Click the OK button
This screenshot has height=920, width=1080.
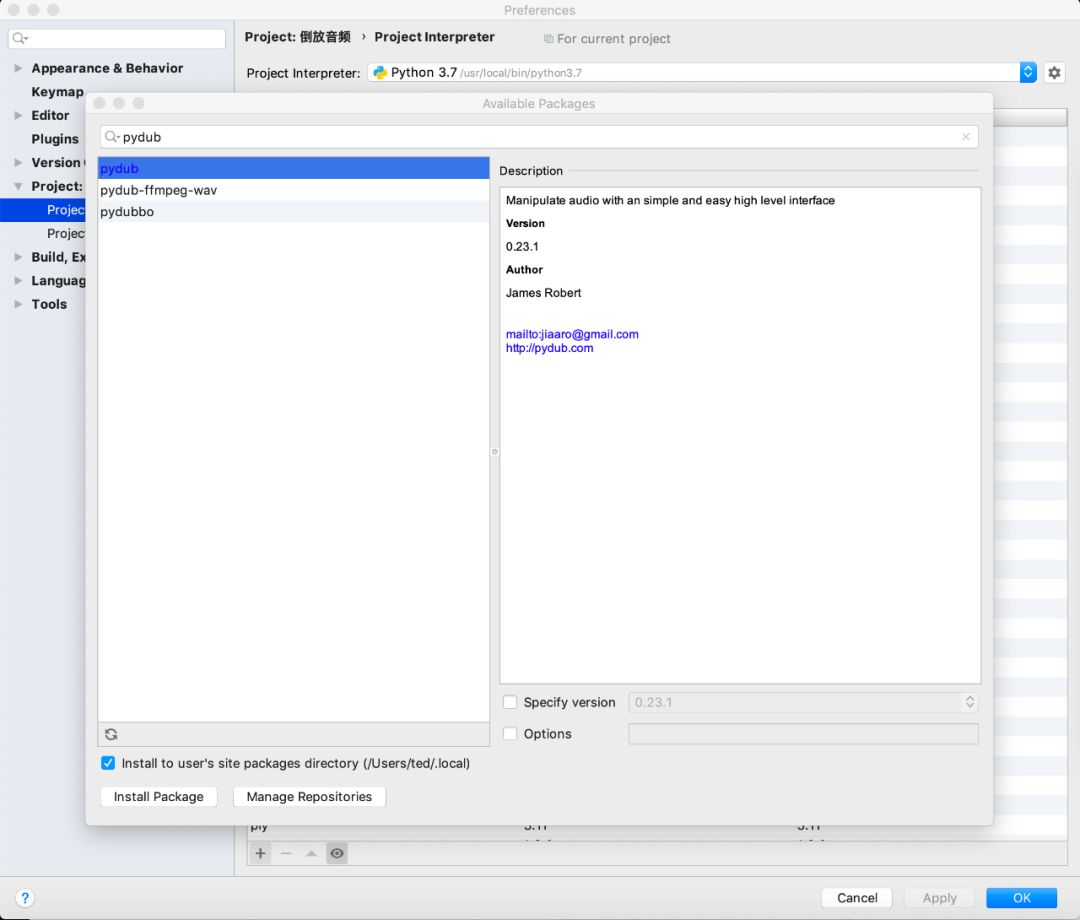(x=1021, y=898)
